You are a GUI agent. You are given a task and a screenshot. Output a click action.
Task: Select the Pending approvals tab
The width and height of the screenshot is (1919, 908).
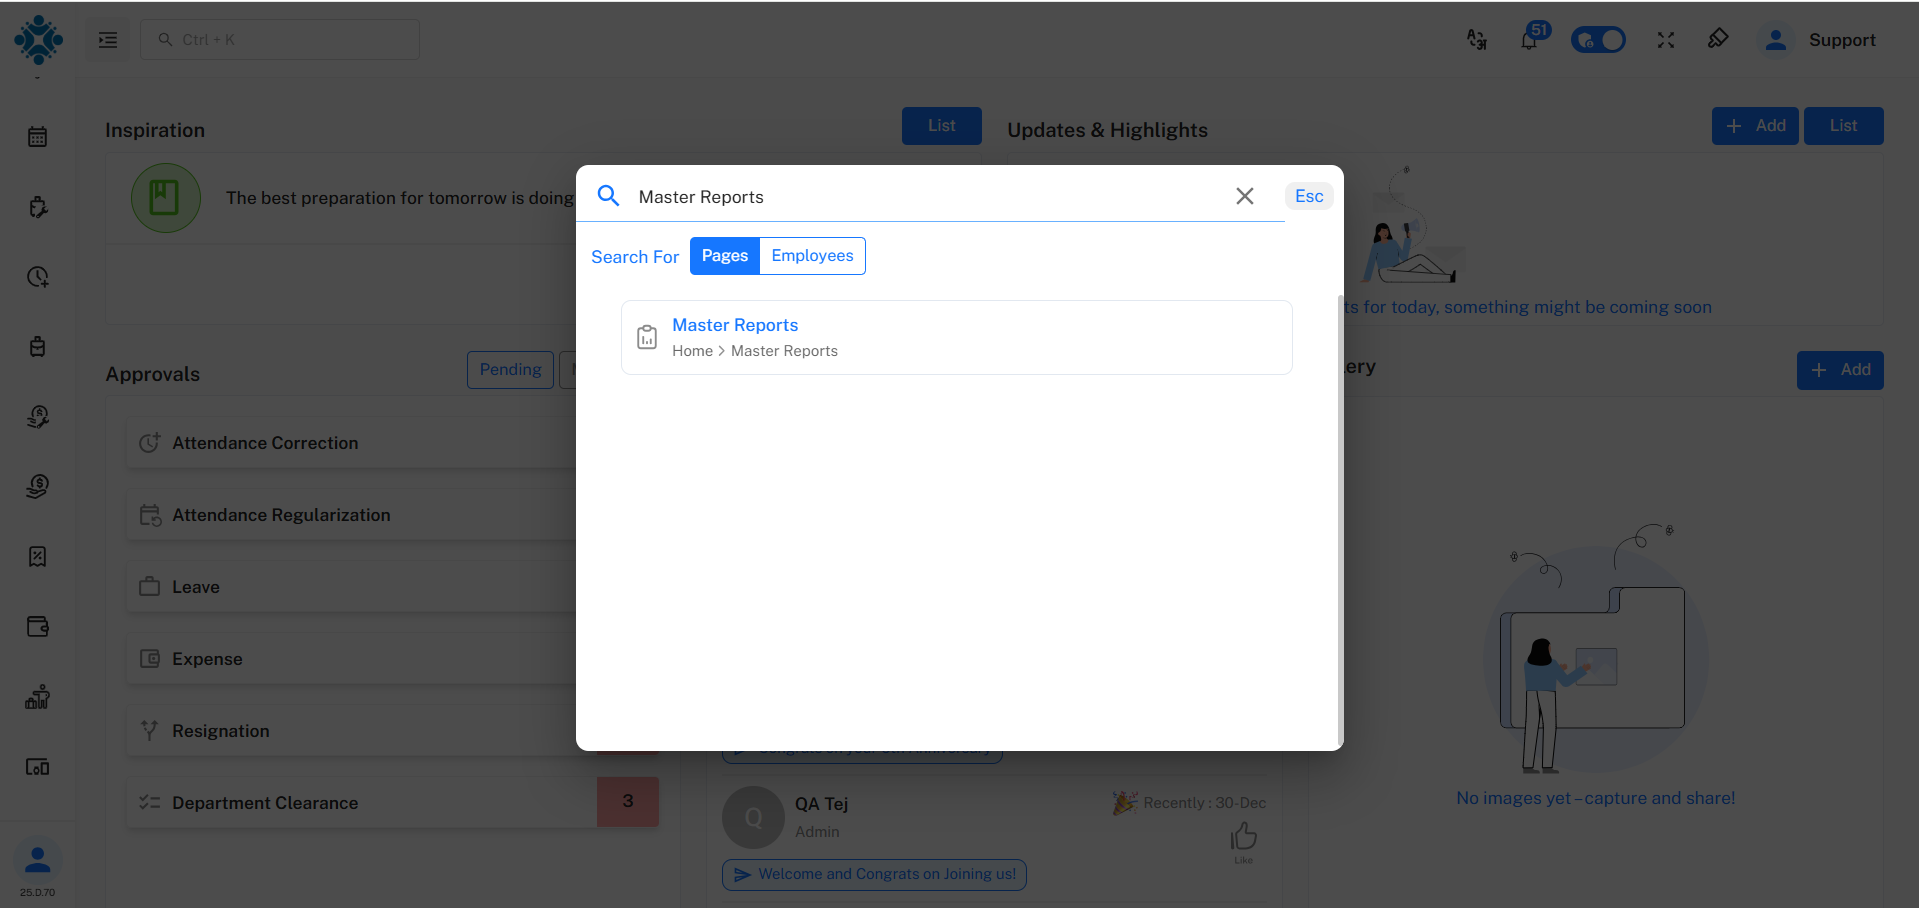click(x=510, y=369)
